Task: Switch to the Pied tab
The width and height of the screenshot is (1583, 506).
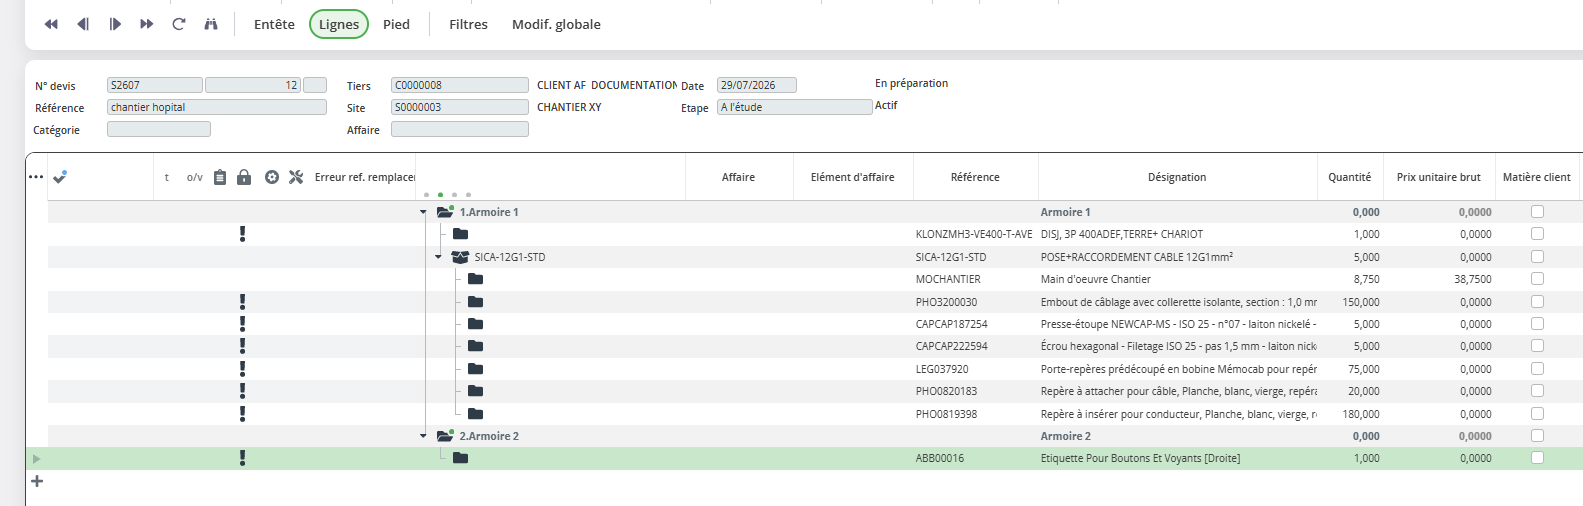Action: pyautogui.click(x=396, y=24)
